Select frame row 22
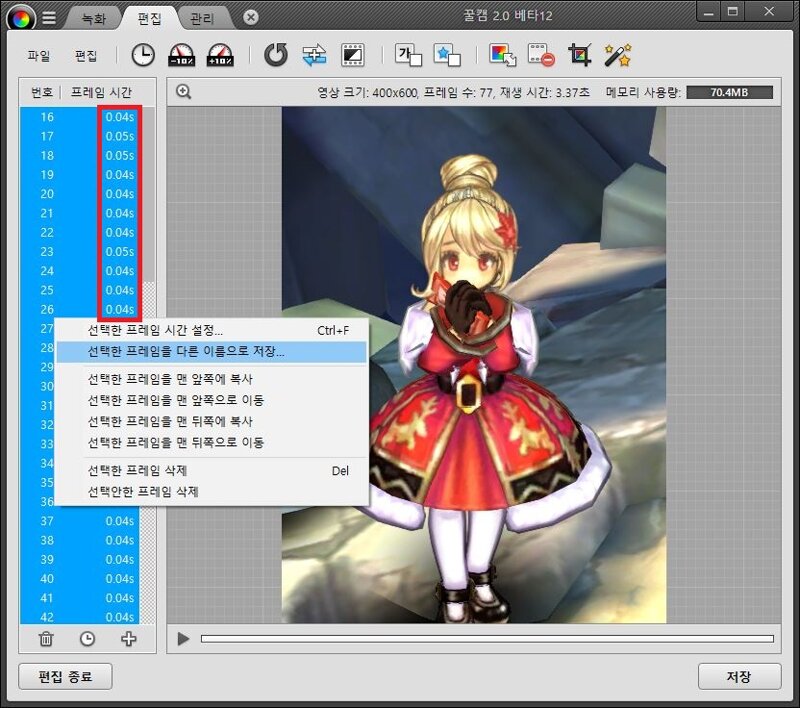 pos(80,233)
